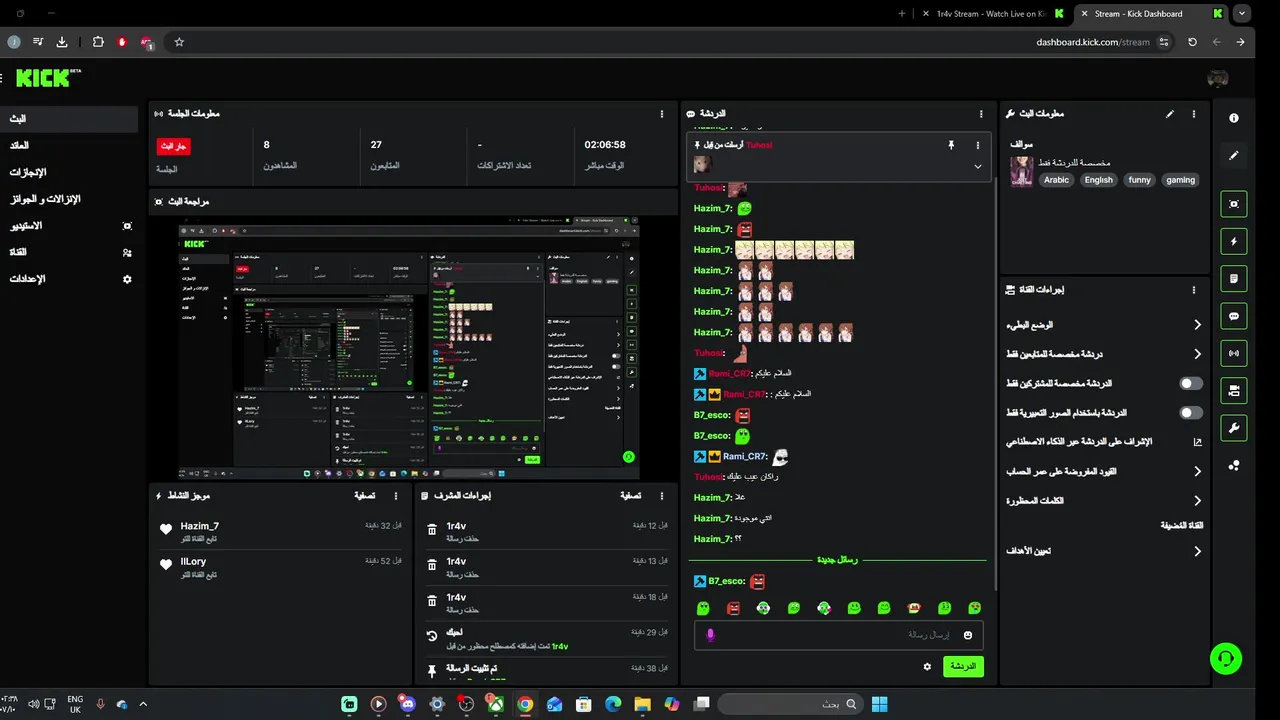Open chat settings gear icon
Screen dimensions: 1280x720
927,666
